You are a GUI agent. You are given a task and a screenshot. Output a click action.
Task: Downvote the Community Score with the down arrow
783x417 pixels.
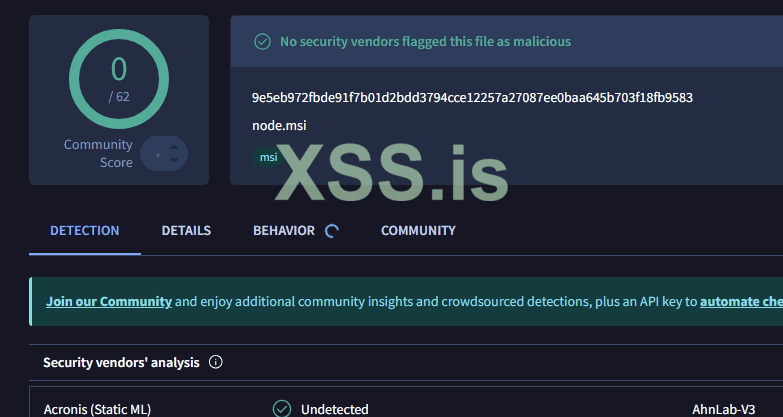[x=174, y=160]
